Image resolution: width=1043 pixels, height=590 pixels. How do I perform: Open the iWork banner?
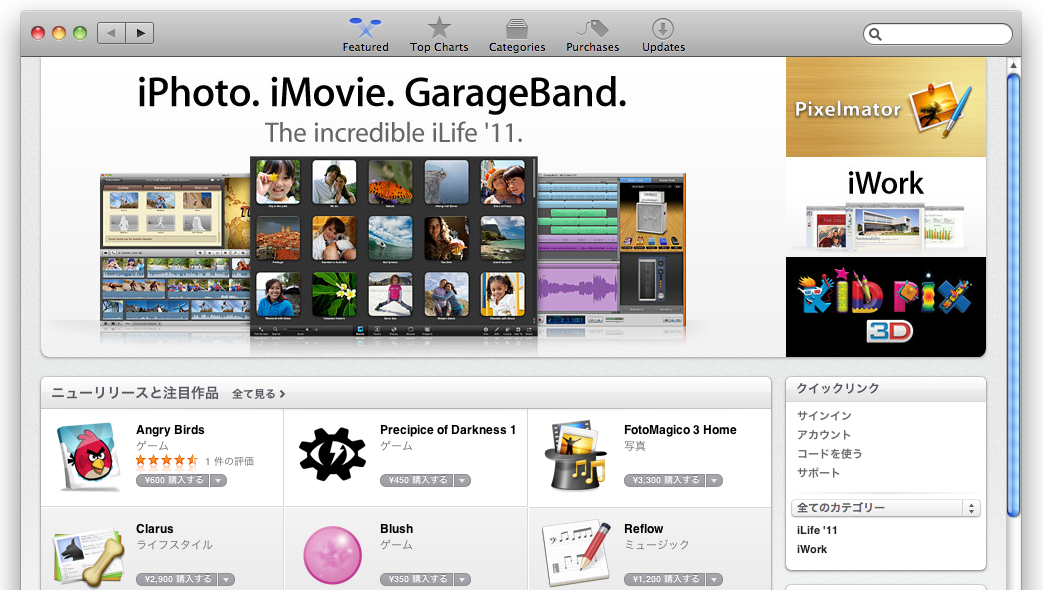tap(885, 207)
